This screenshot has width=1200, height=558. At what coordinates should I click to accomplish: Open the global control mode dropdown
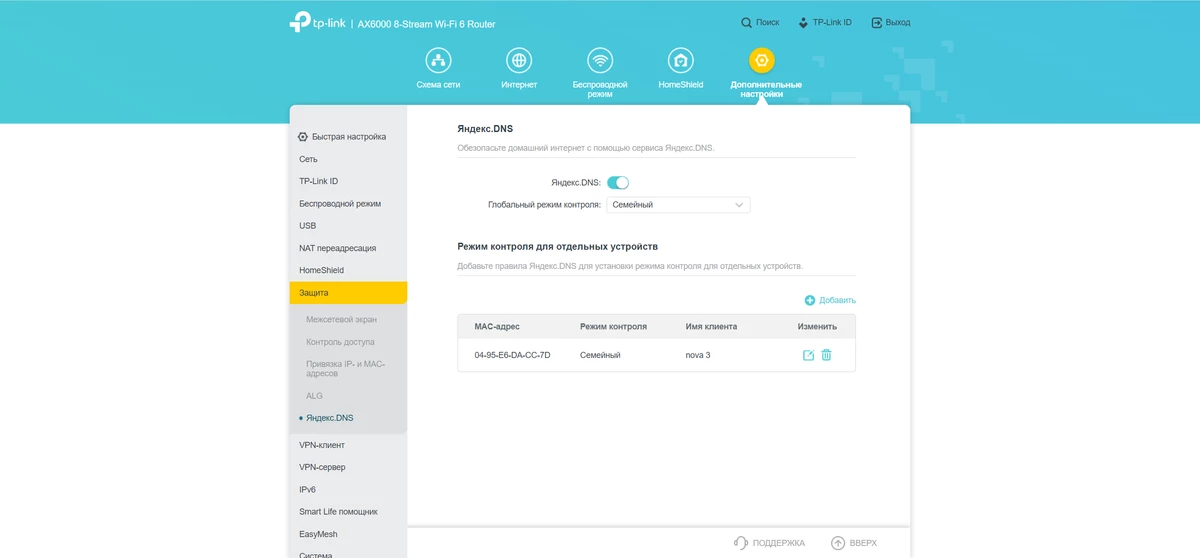[x=678, y=205]
